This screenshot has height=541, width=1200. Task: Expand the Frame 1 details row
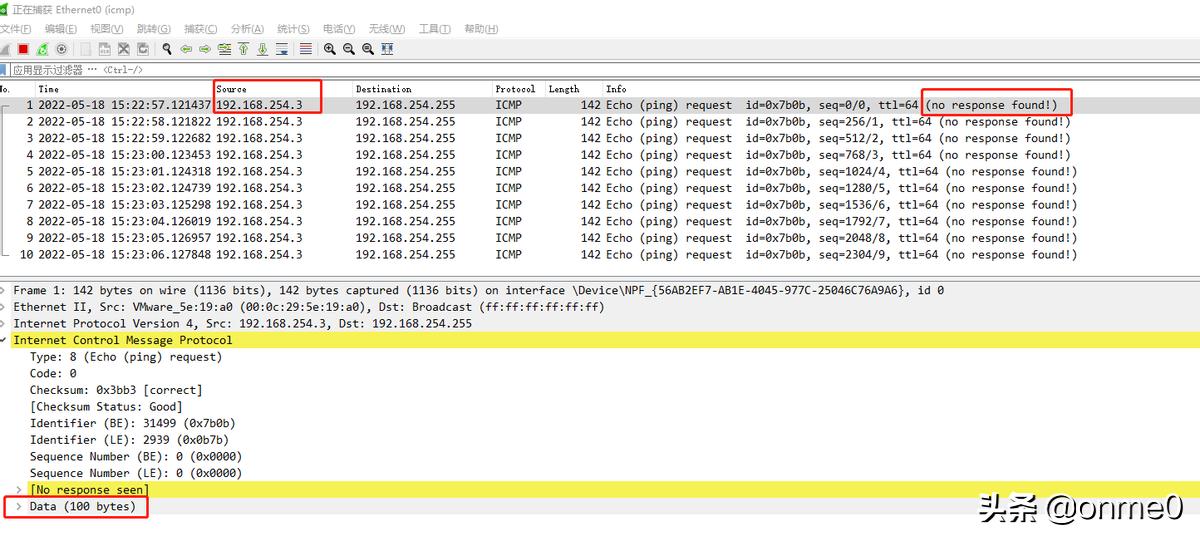[4, 290]
